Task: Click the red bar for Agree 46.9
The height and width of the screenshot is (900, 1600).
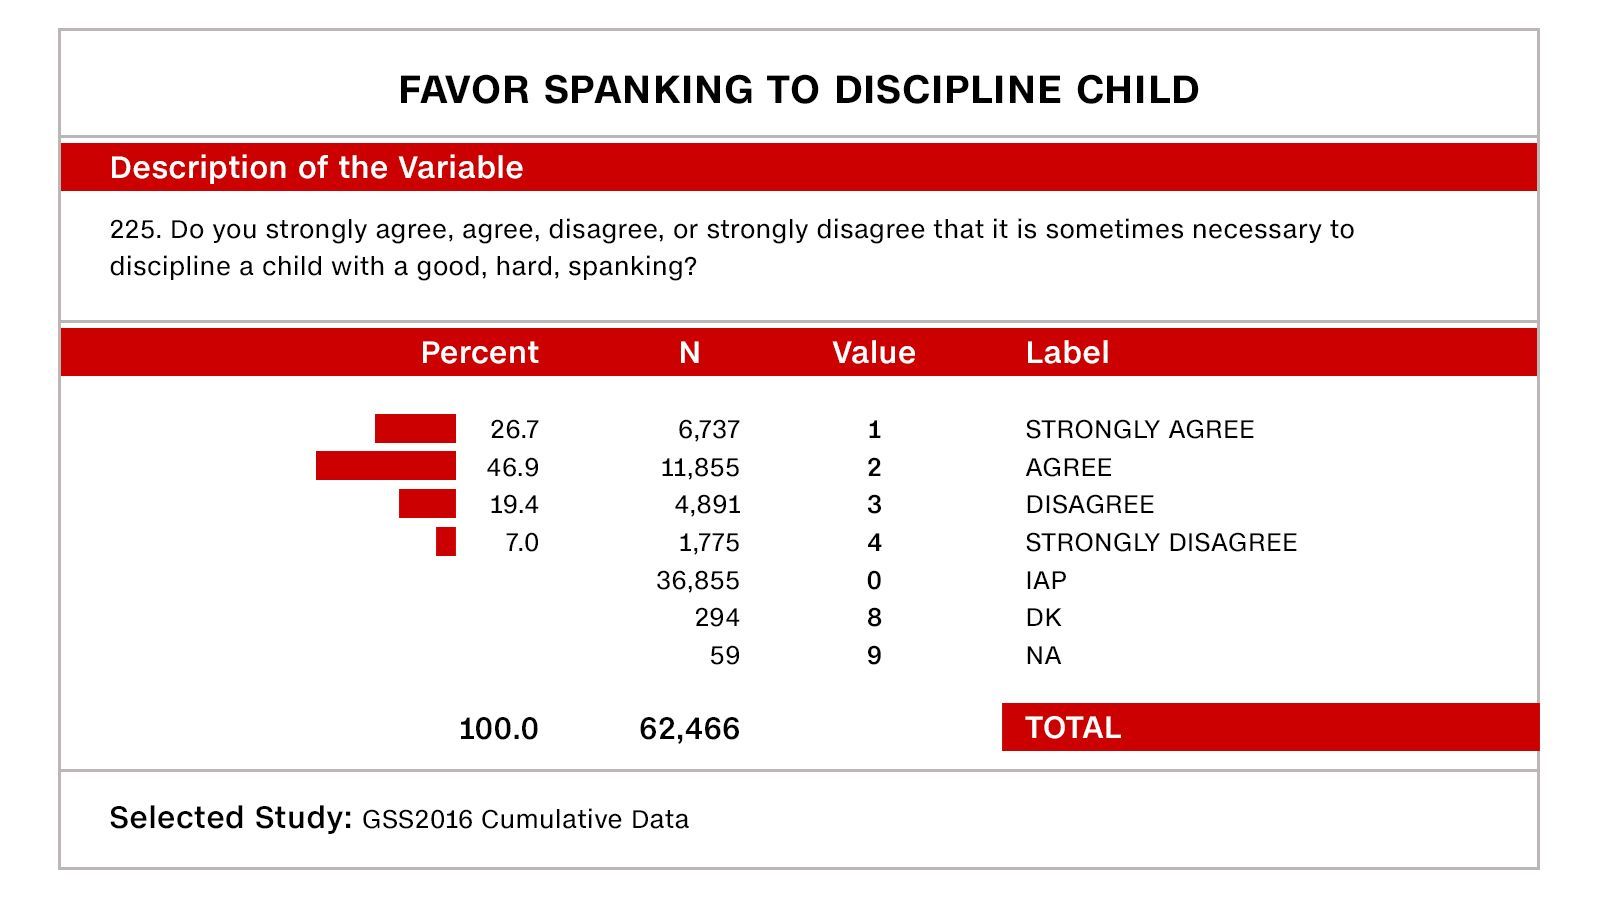Action: 386,466
